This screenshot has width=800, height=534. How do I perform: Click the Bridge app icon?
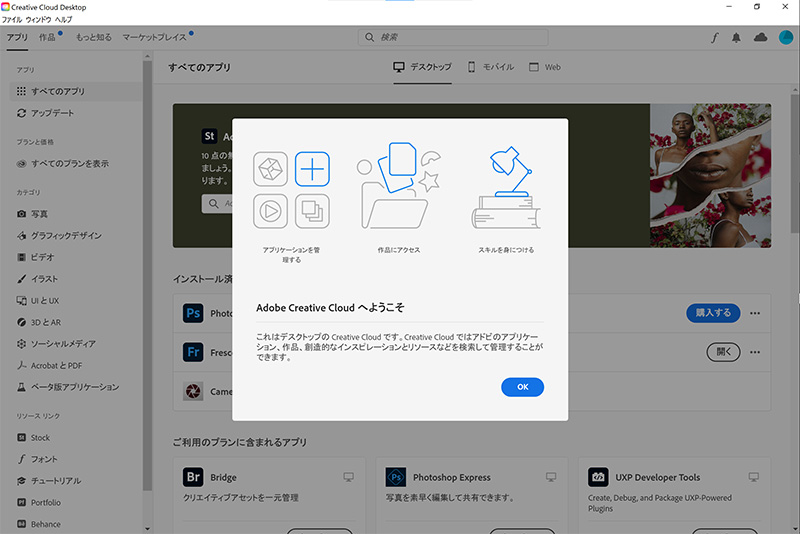(194, 477)
